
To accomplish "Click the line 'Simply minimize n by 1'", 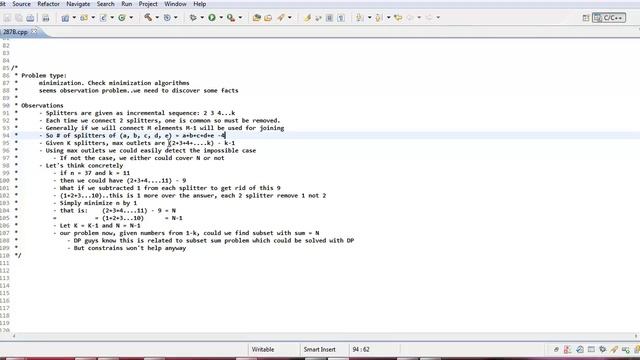I will (x=98, y=203).
